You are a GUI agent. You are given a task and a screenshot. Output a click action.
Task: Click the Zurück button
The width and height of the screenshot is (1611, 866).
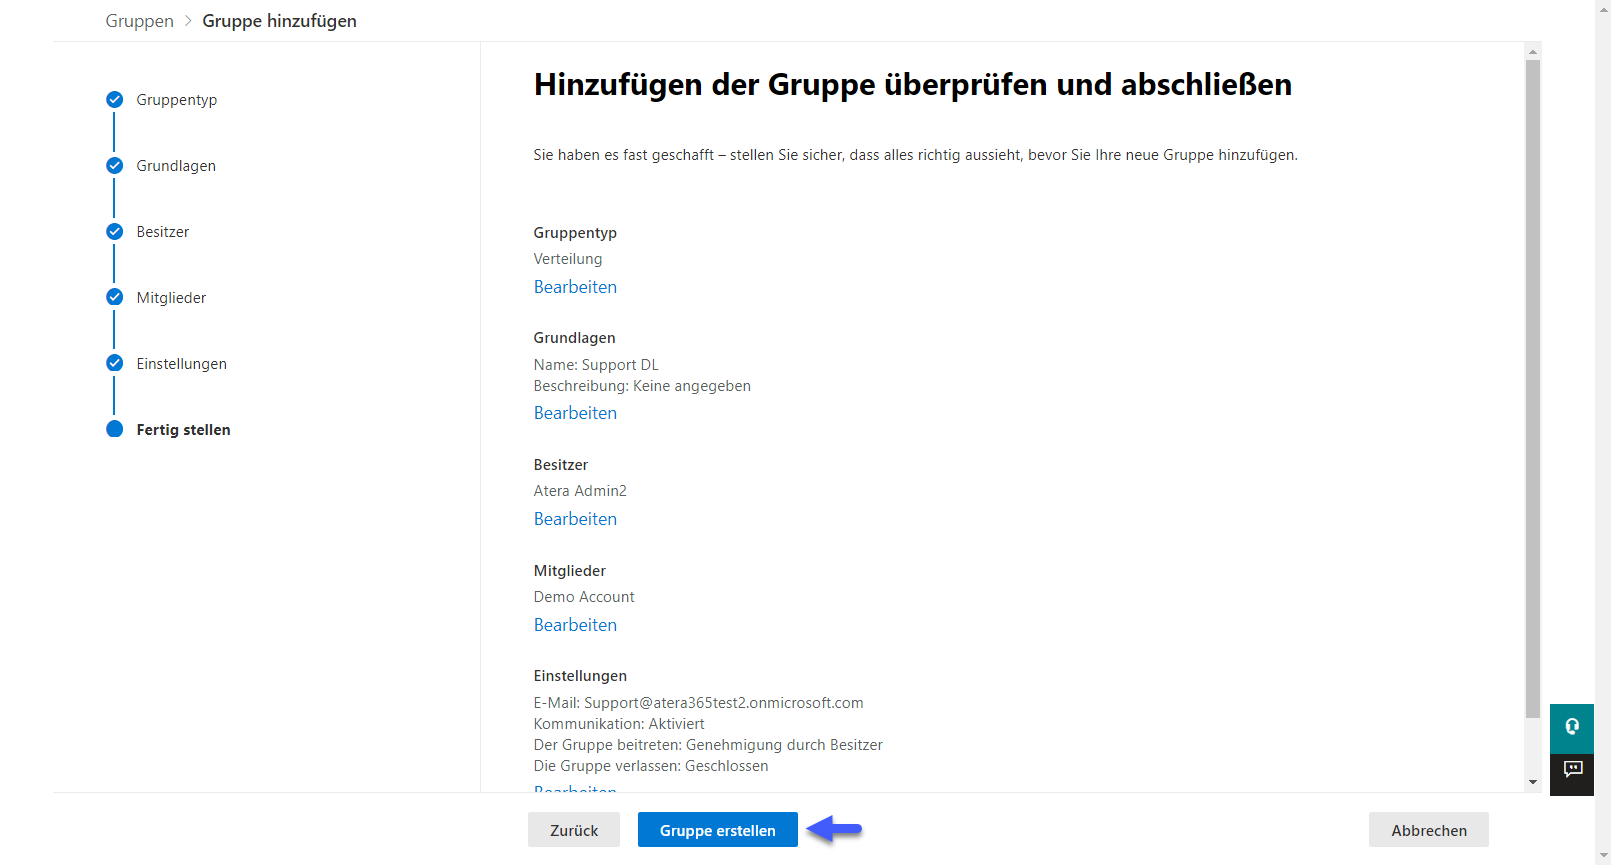click(x=574, y=830)
